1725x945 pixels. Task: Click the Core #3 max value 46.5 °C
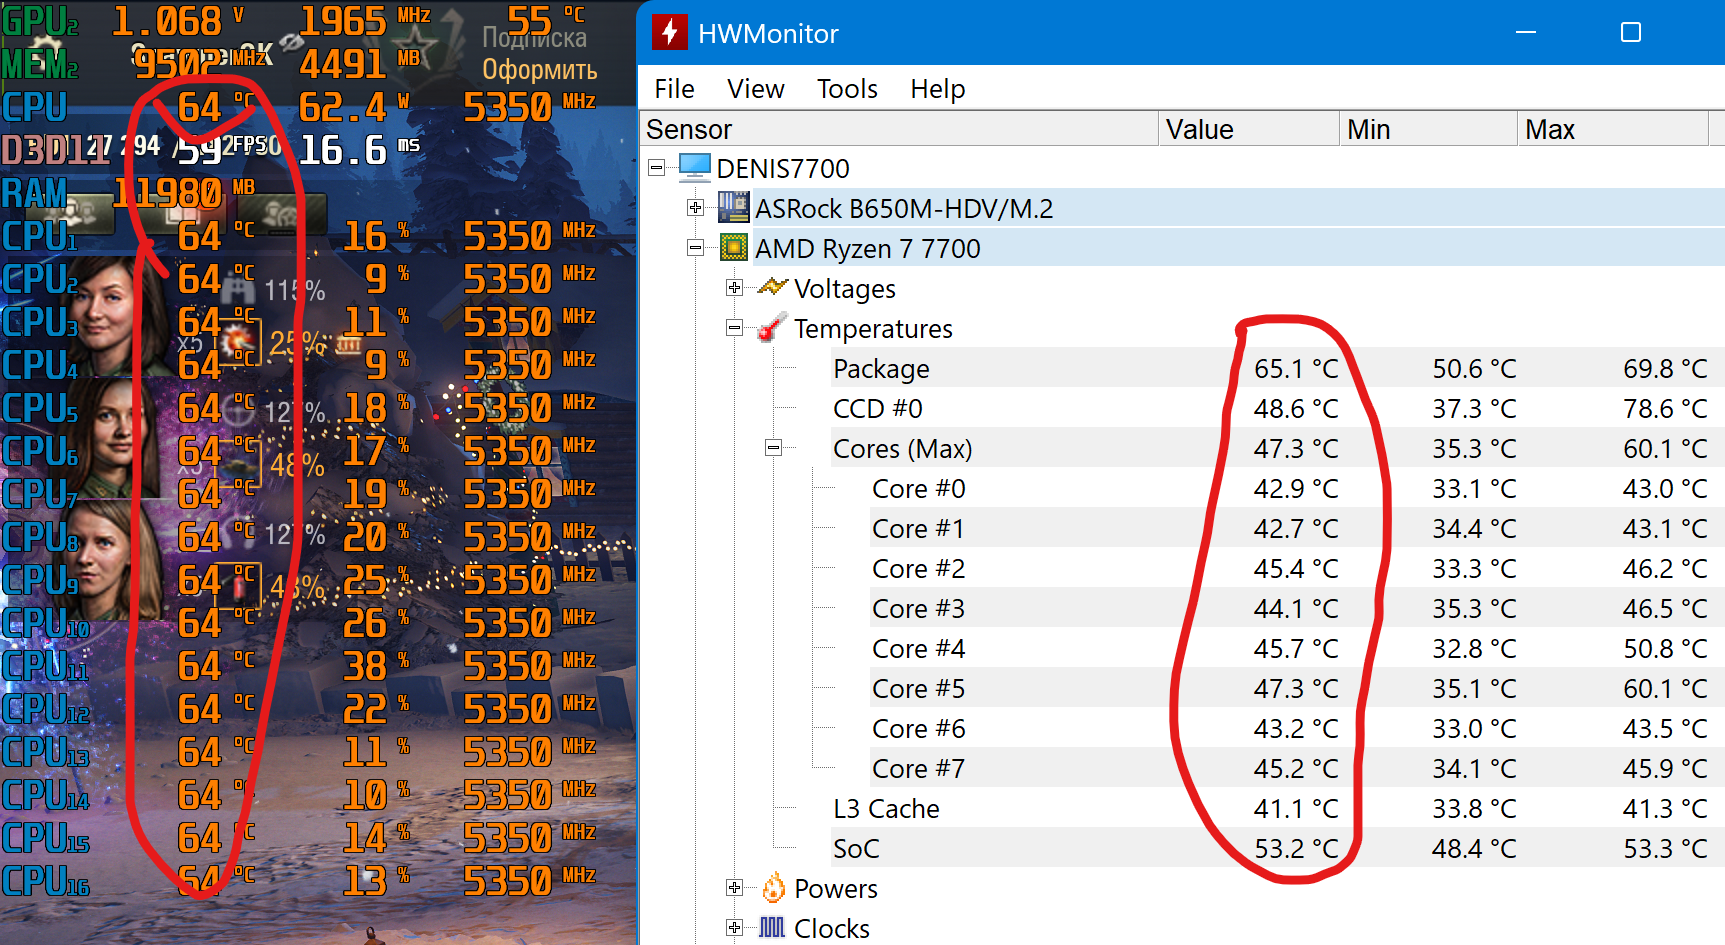[x=1665, y=608]
